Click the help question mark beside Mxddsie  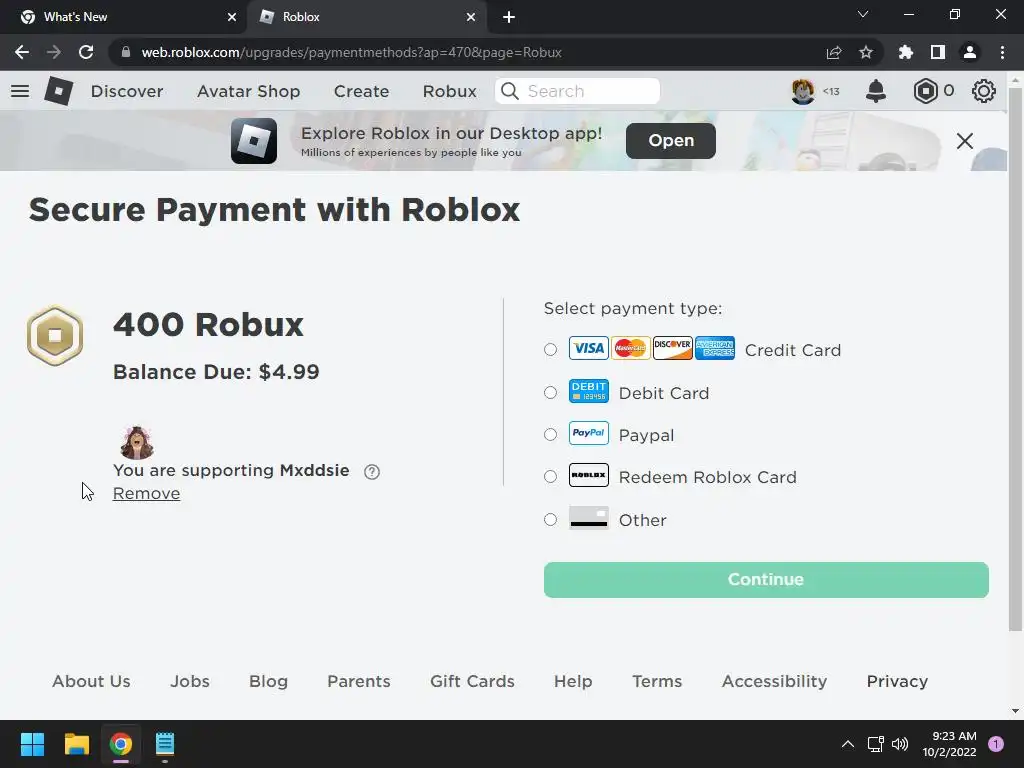372,472
